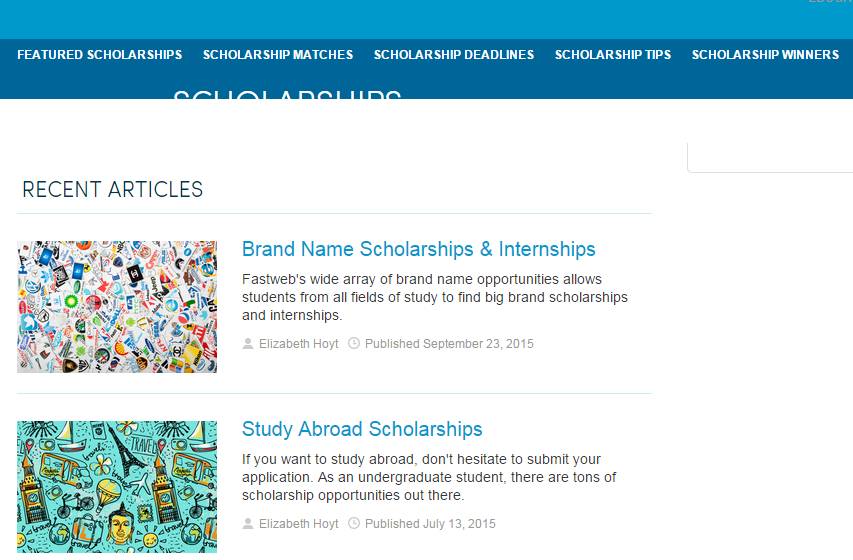Go to Scholarship Matches tab
Viewport: 853px width, 560px height.
277,55
